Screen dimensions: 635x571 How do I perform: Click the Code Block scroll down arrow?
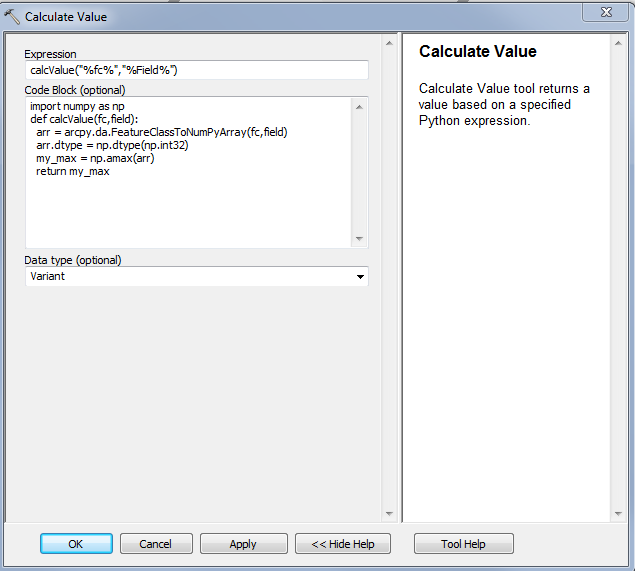pyautogui.click(x=360, y=239)
